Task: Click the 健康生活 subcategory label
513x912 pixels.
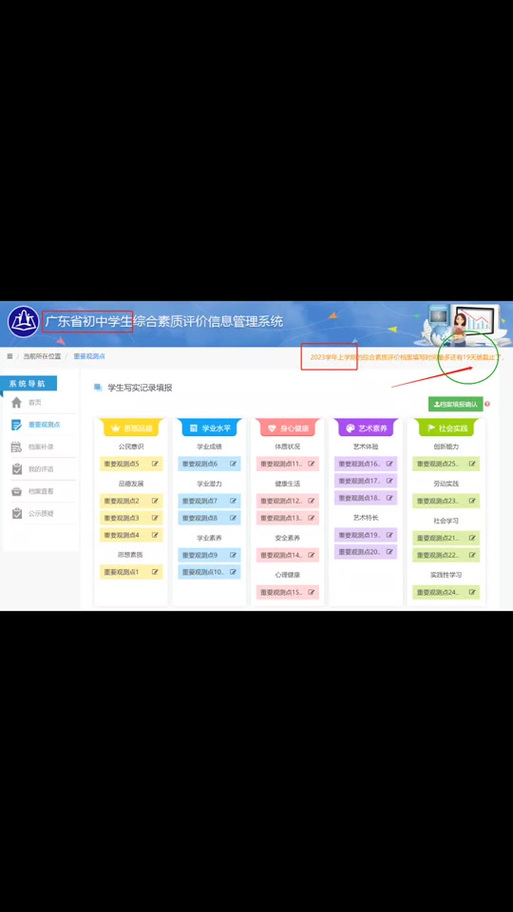Action: click(287, 483)
